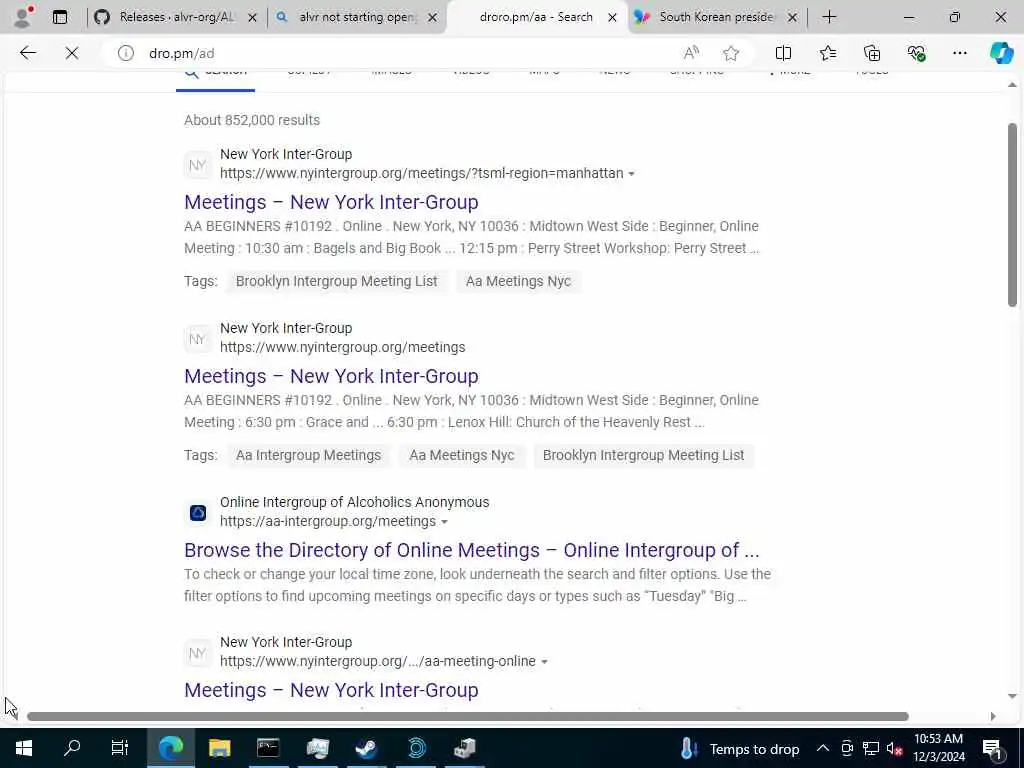Open Windows Start menu

click(x=24, y=748)
